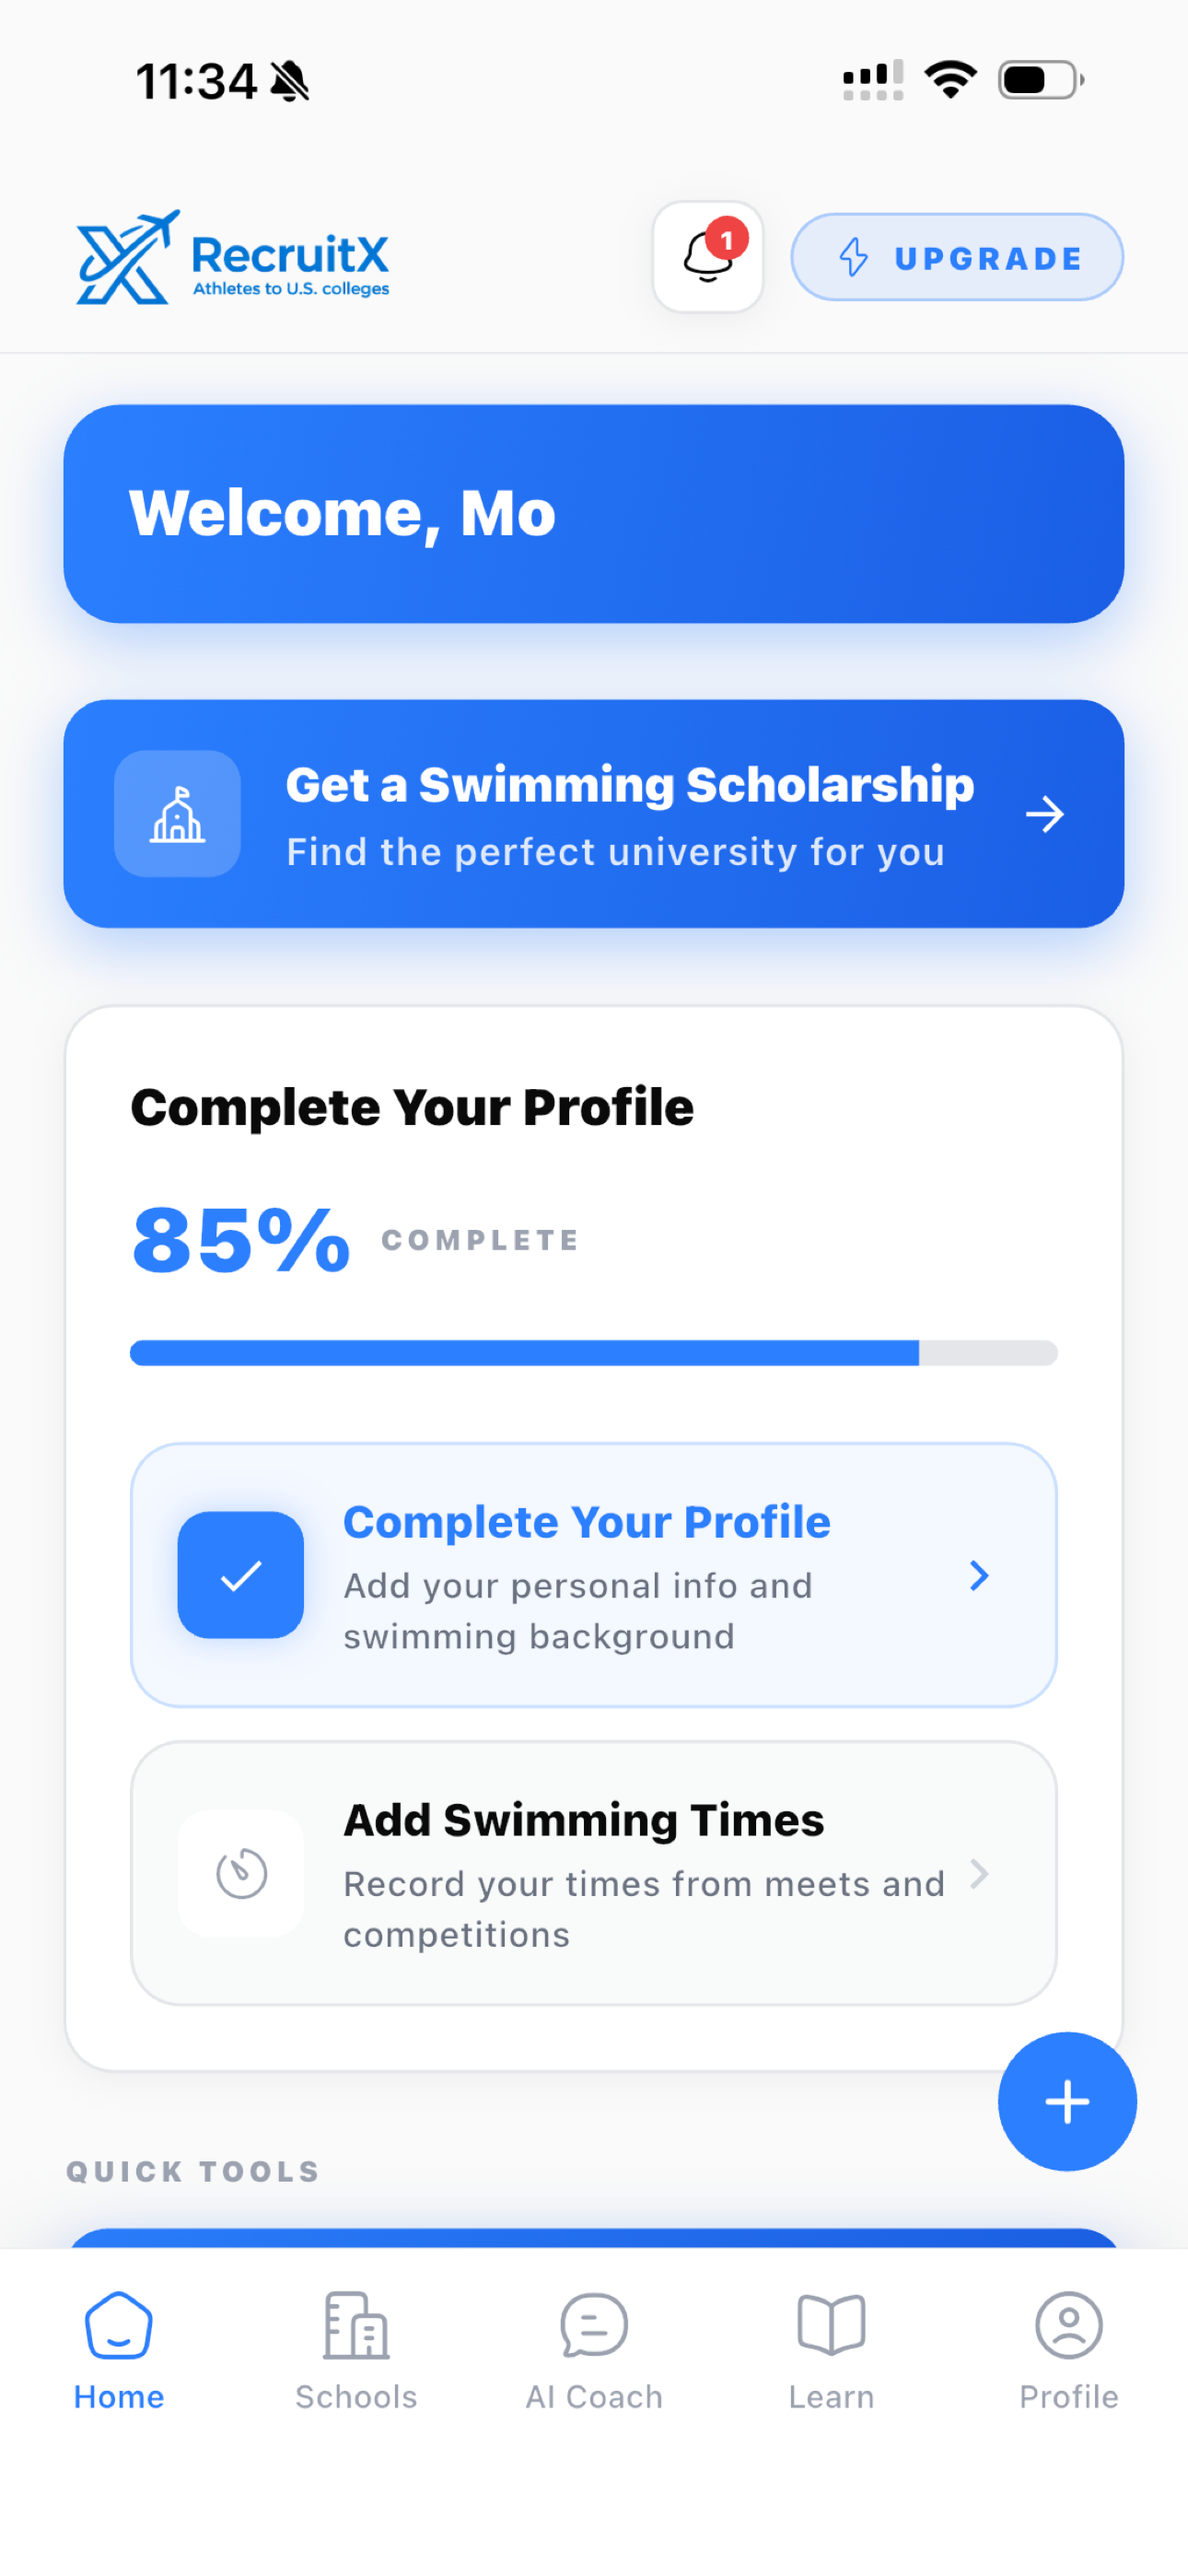
Task: Tap the RecruitX logo
Action: pyautogui.click(x=233, y=257)
